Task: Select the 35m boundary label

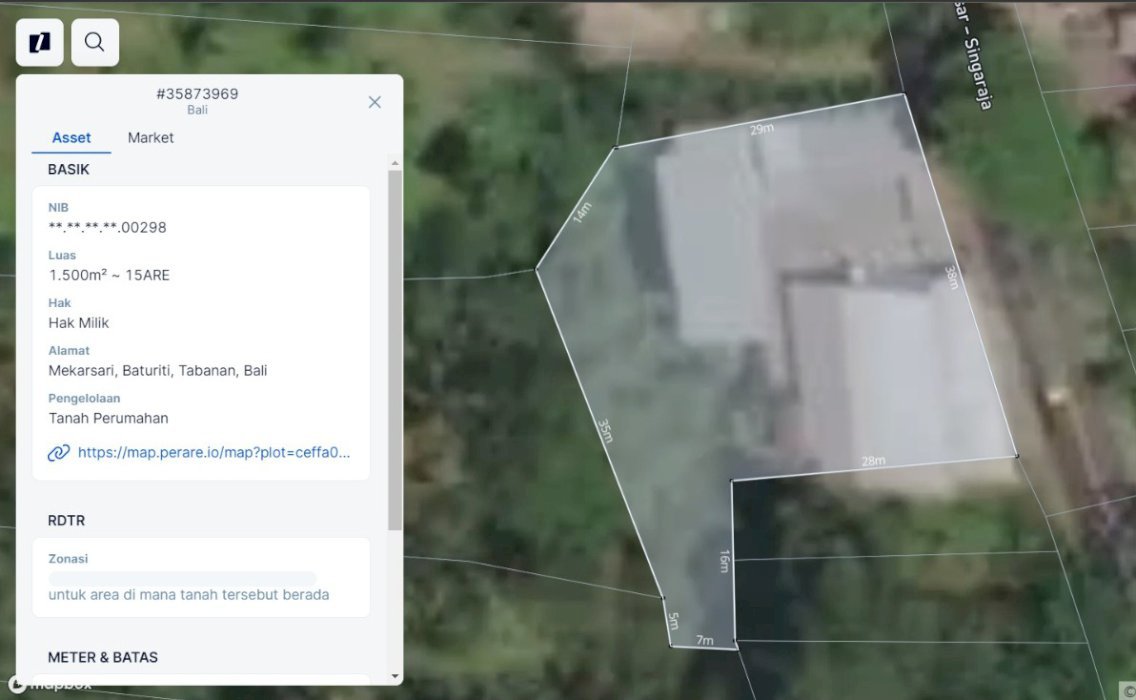Action: 604,430
